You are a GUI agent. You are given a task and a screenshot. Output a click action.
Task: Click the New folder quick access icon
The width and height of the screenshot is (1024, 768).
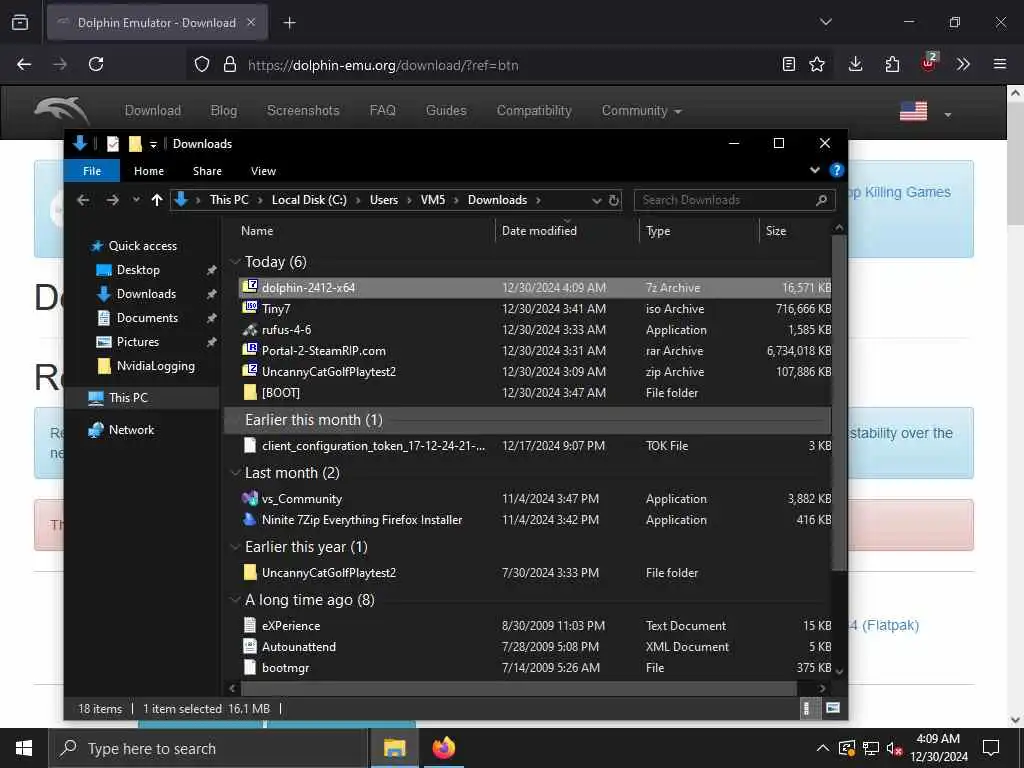135,144
